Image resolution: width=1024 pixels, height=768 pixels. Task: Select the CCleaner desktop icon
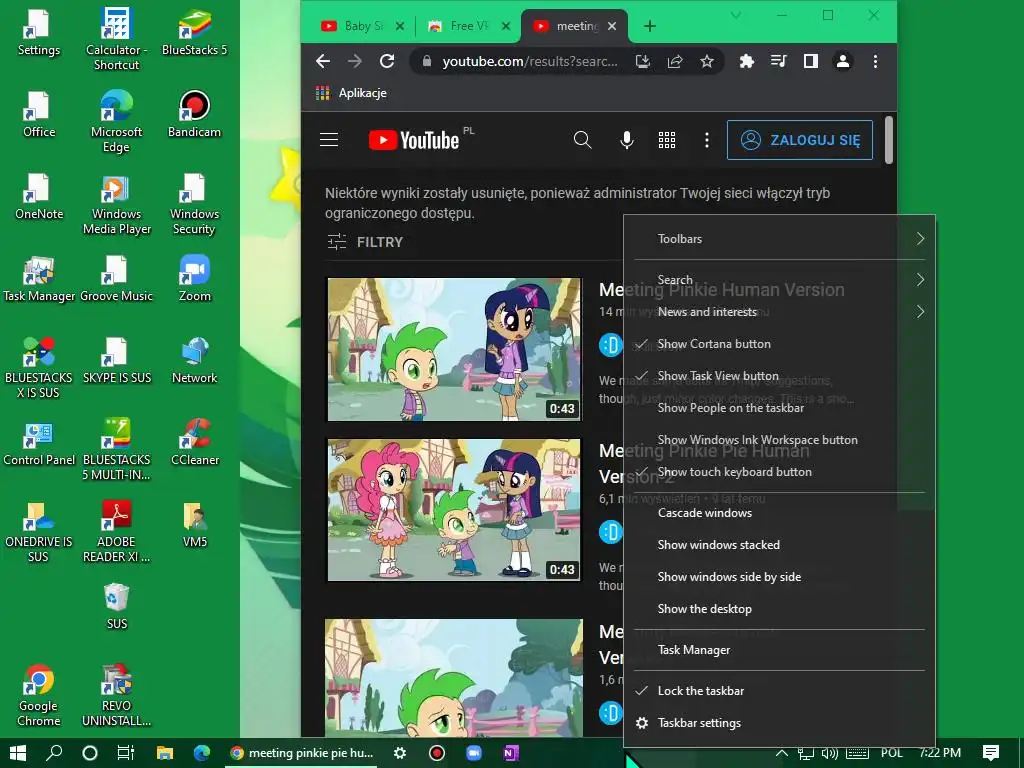[194, 443]
